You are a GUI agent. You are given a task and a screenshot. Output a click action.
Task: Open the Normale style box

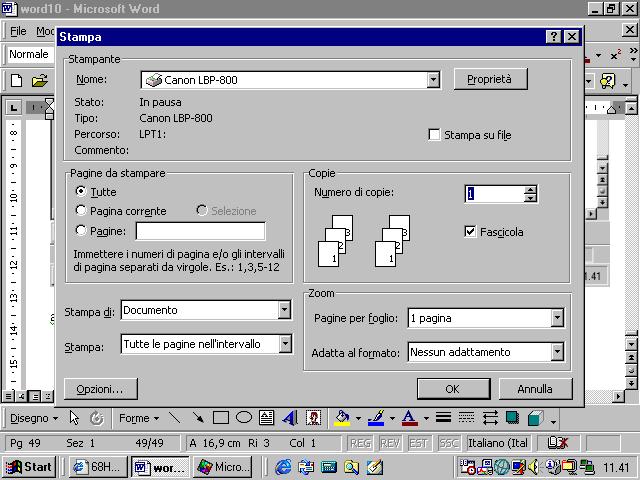pos(31,54)
